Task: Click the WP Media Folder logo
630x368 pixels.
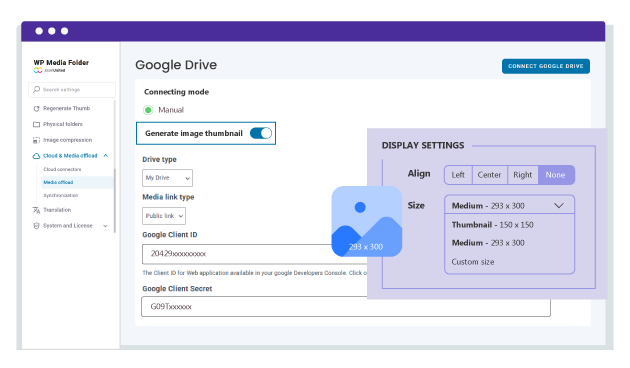Action: pyautogui.click(x=61, y=66)
